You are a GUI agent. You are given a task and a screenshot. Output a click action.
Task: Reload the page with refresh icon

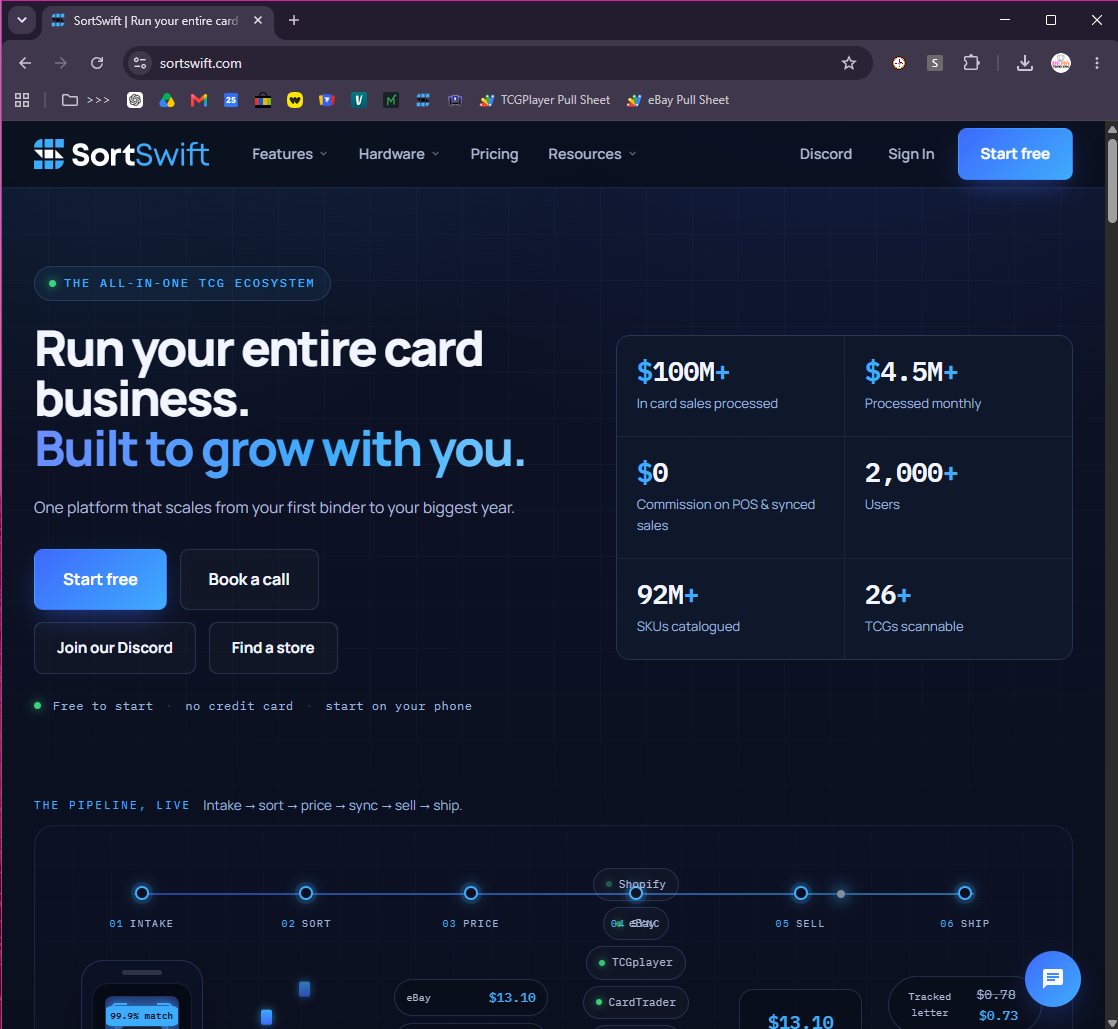point(97,63)
